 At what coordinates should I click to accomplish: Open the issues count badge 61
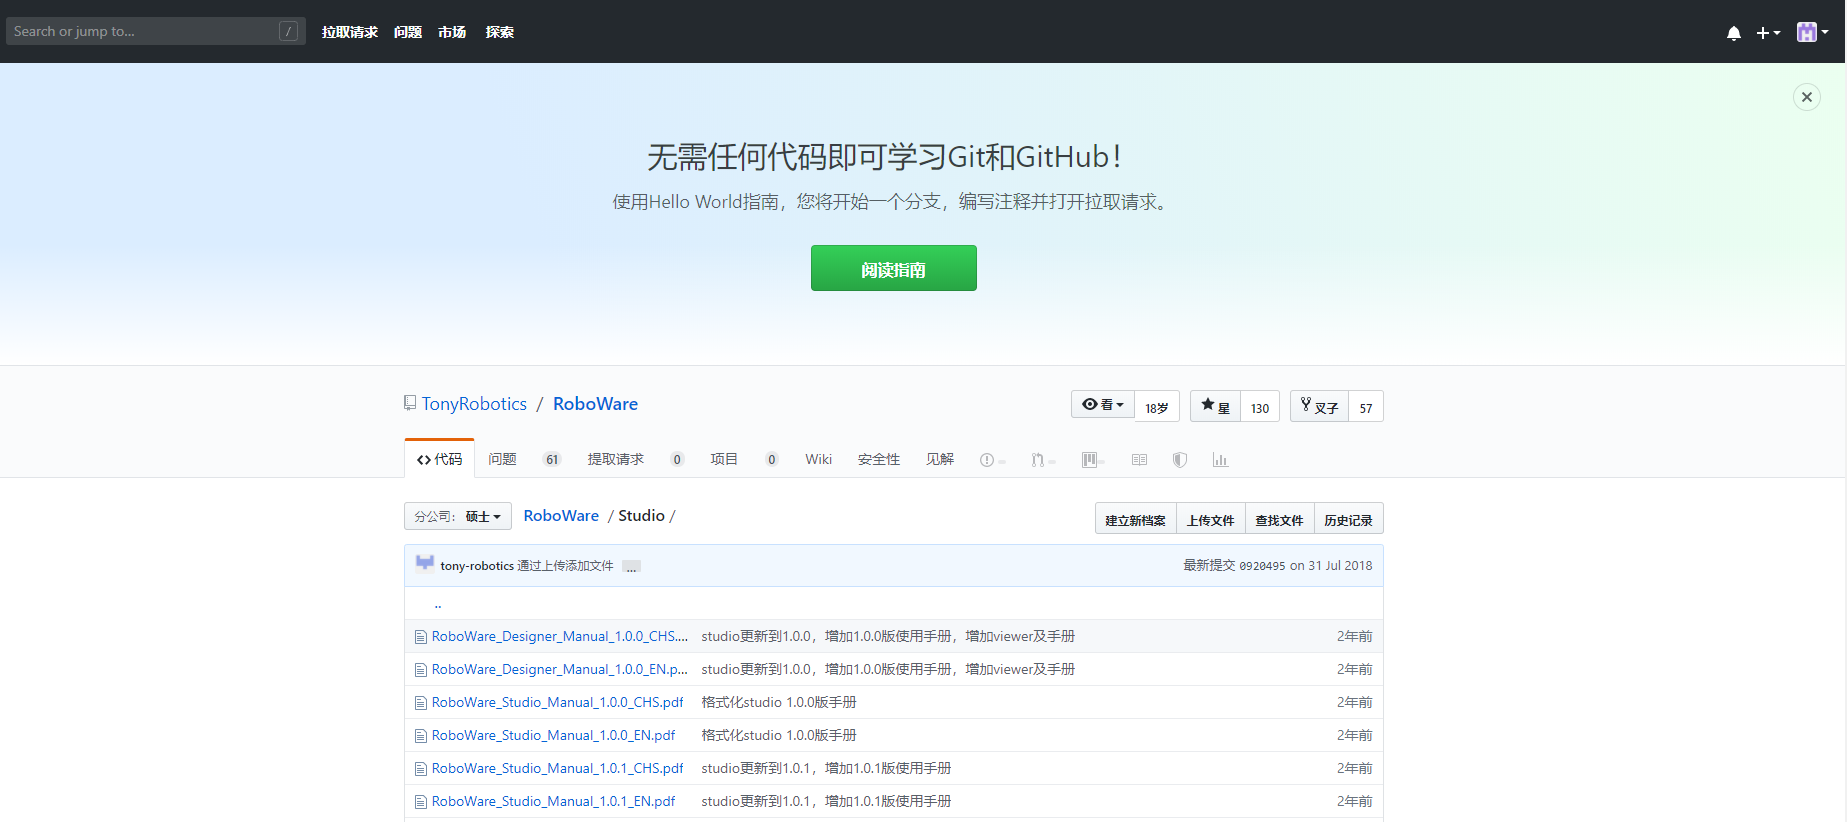point(552,459)
